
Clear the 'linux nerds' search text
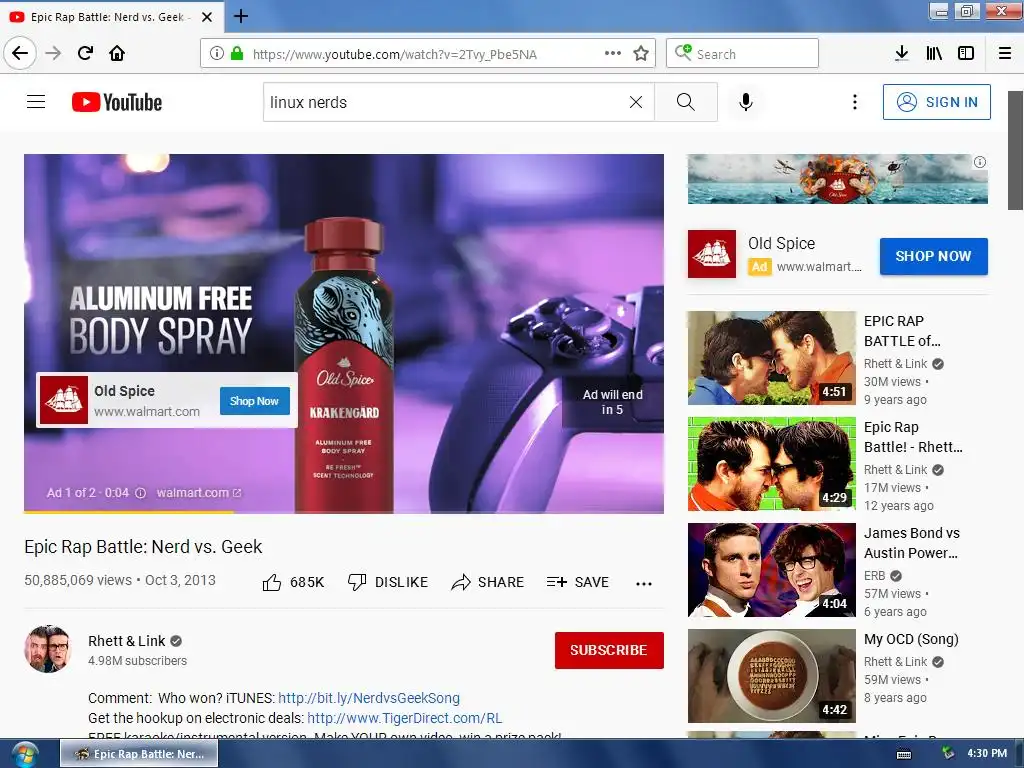[x=635, y=102]
